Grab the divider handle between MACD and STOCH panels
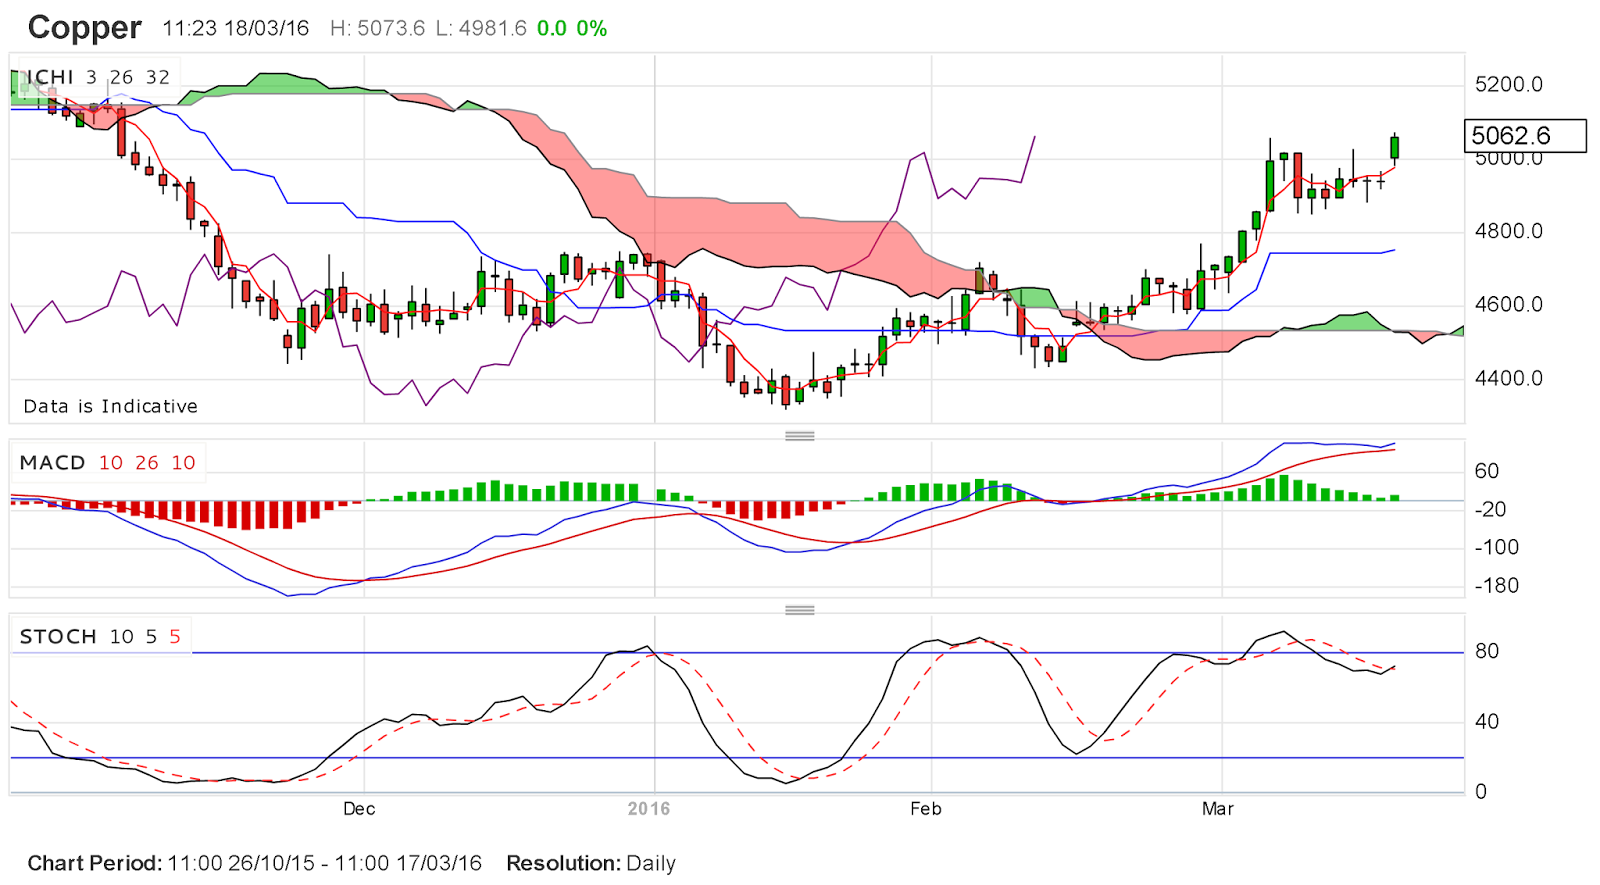Screen dimensions: 1600x885 point(800,610)
